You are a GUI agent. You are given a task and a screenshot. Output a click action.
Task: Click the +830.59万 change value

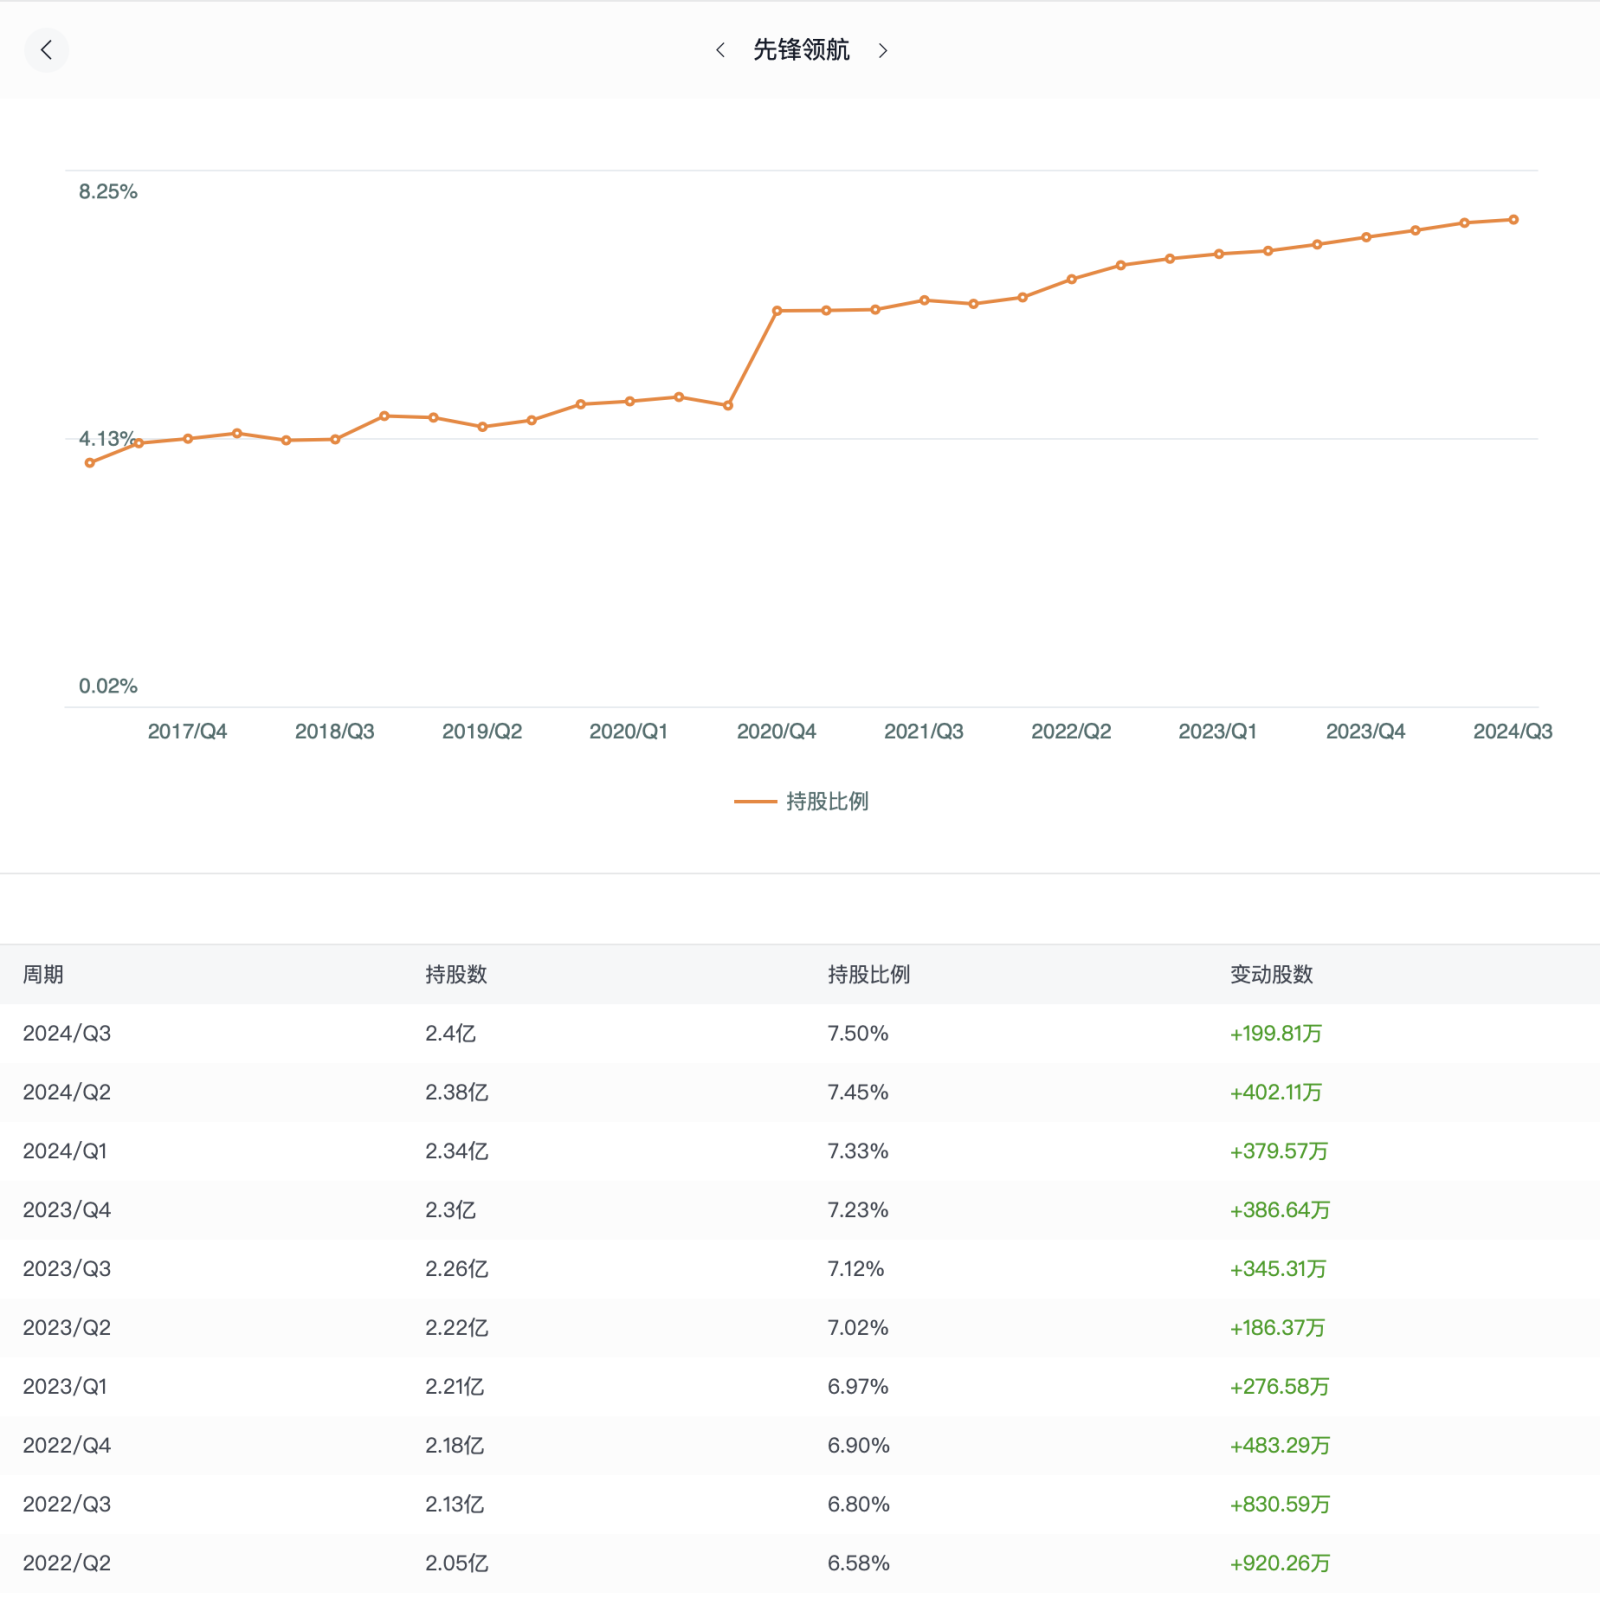click(1280, 1505)
